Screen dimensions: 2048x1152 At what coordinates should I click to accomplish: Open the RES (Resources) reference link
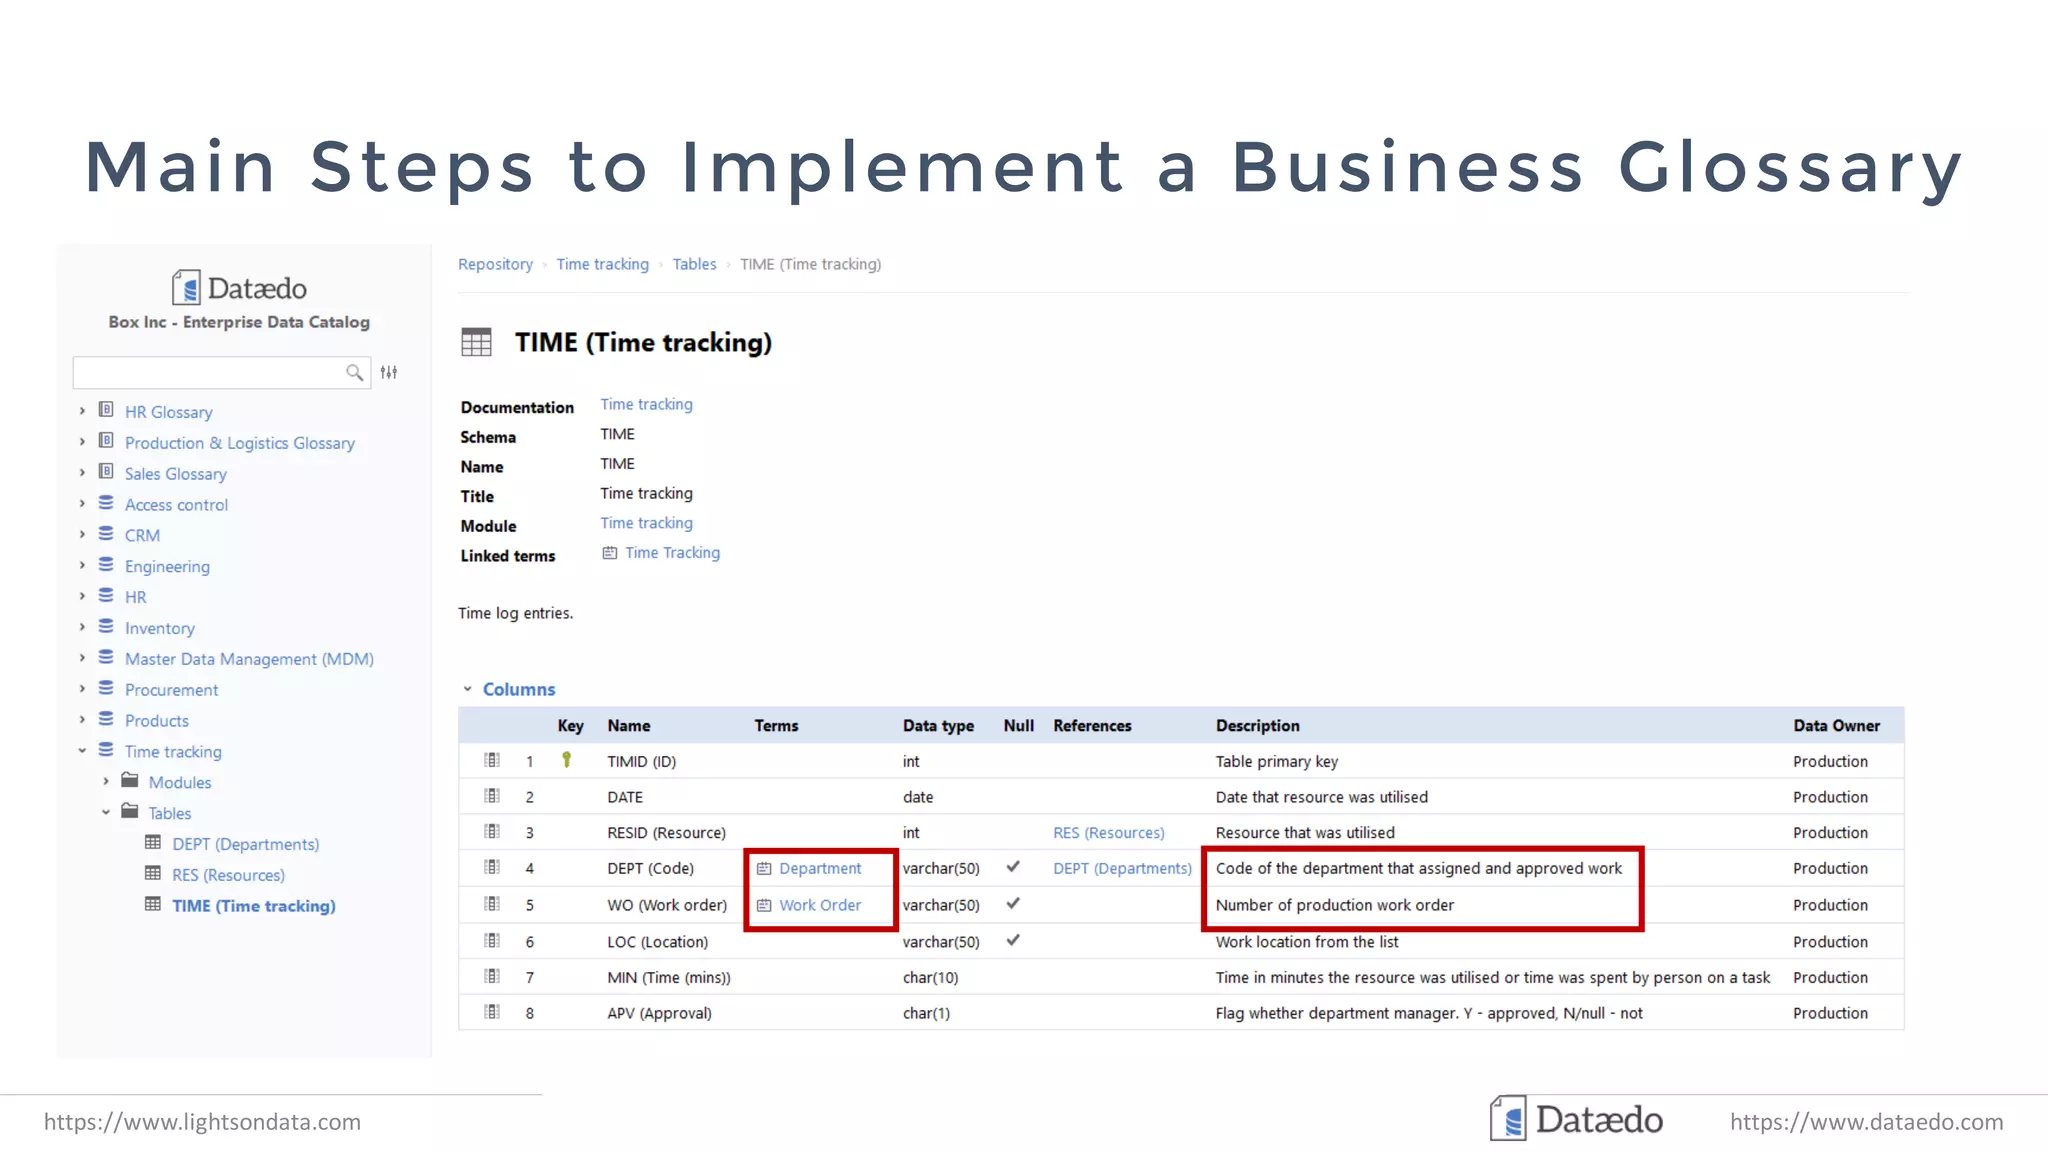click(x=1108, y=833)
